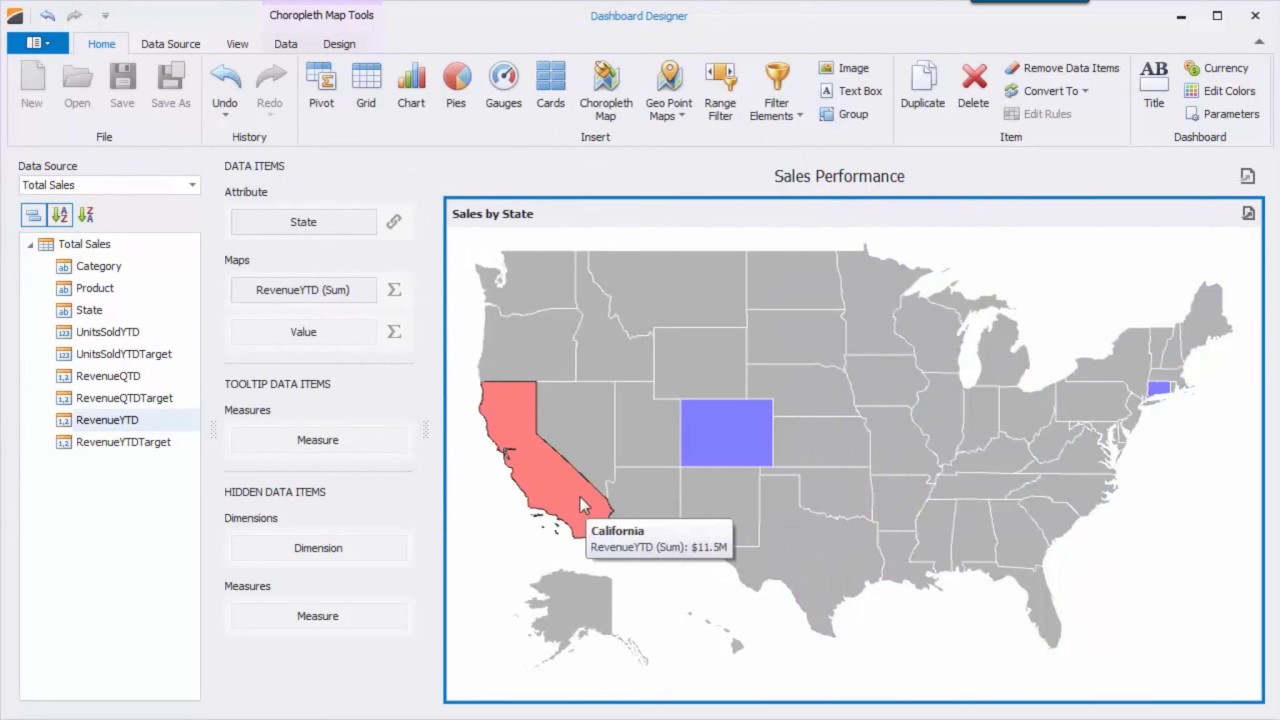The width and height of the screenshot is (1280, 720).
Task: Click the RevenueYTD (Sum) map data item
Action: click(303, 290)
